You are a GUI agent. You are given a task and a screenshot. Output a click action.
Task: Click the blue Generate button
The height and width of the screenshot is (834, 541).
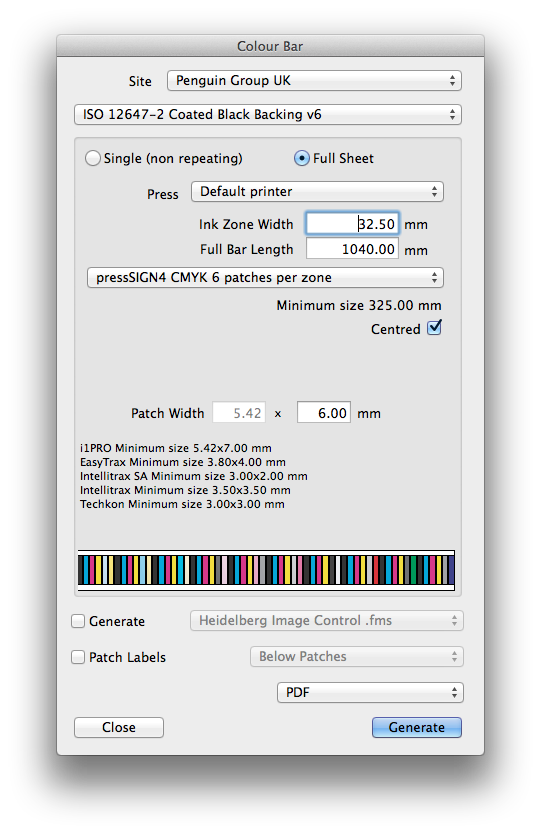(x=417, y=728)
